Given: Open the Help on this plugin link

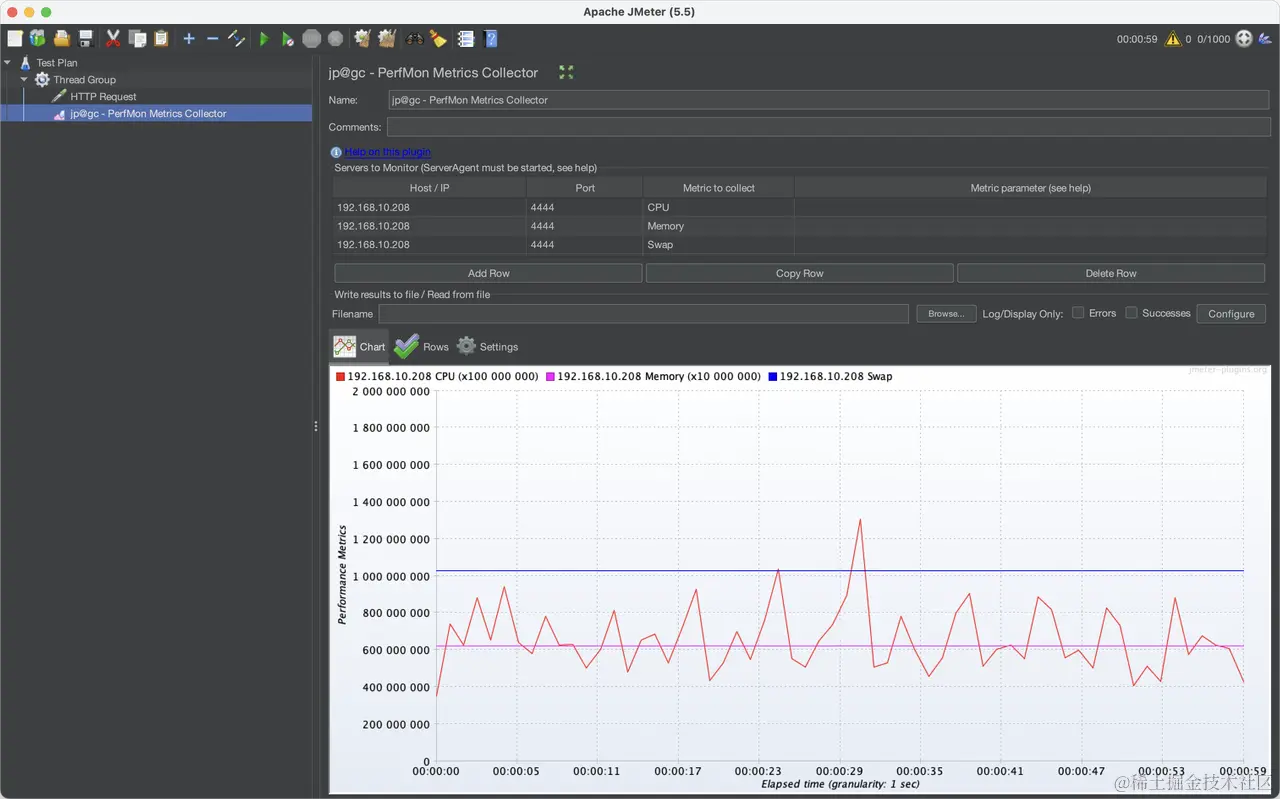Looking at the screenshot, I should pyautogui.click(x=388, y=152).
